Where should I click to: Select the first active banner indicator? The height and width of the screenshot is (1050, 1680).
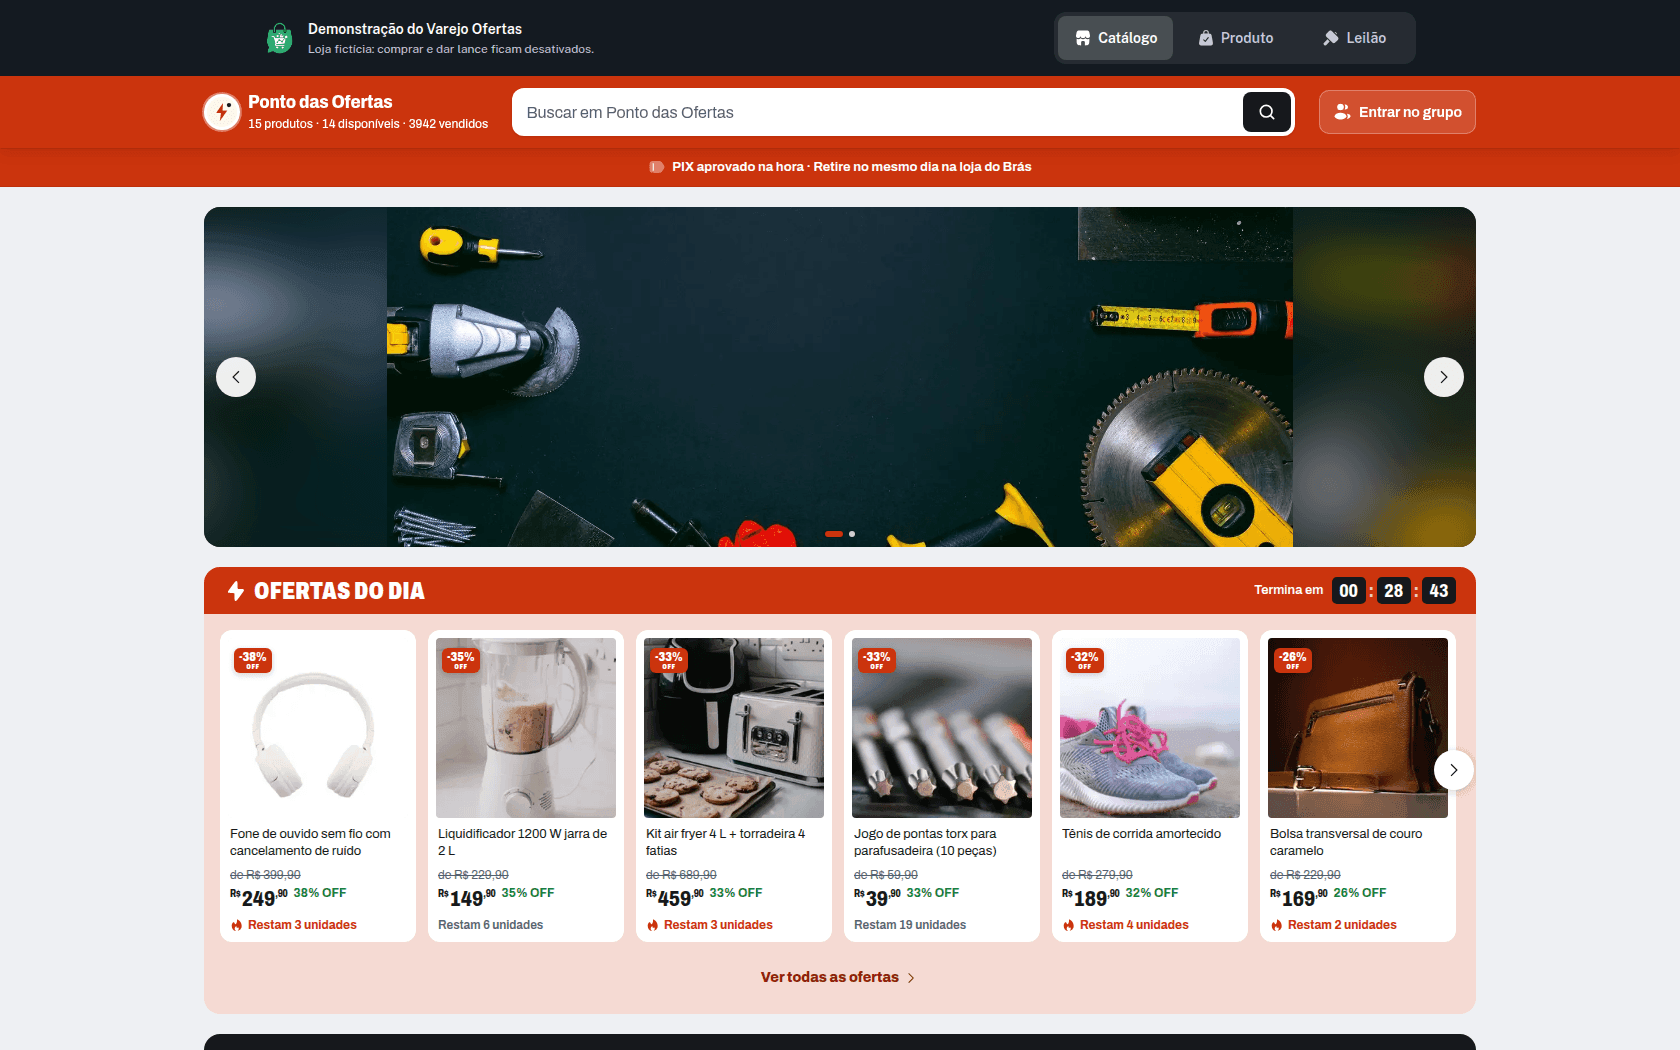[x=834, y=534]
